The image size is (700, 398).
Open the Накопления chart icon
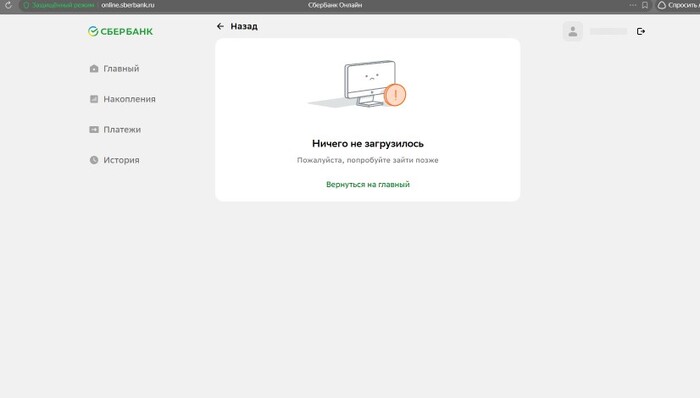94,99
